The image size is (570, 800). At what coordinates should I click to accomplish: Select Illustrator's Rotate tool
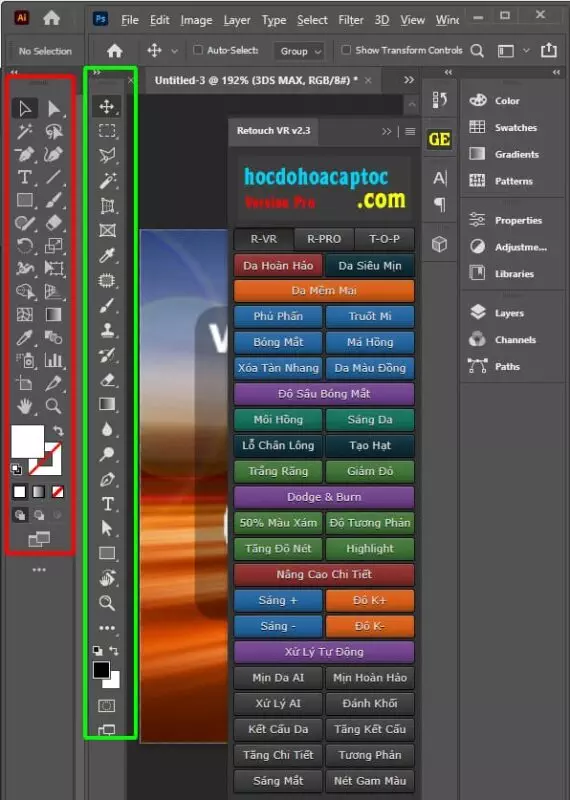24,245
